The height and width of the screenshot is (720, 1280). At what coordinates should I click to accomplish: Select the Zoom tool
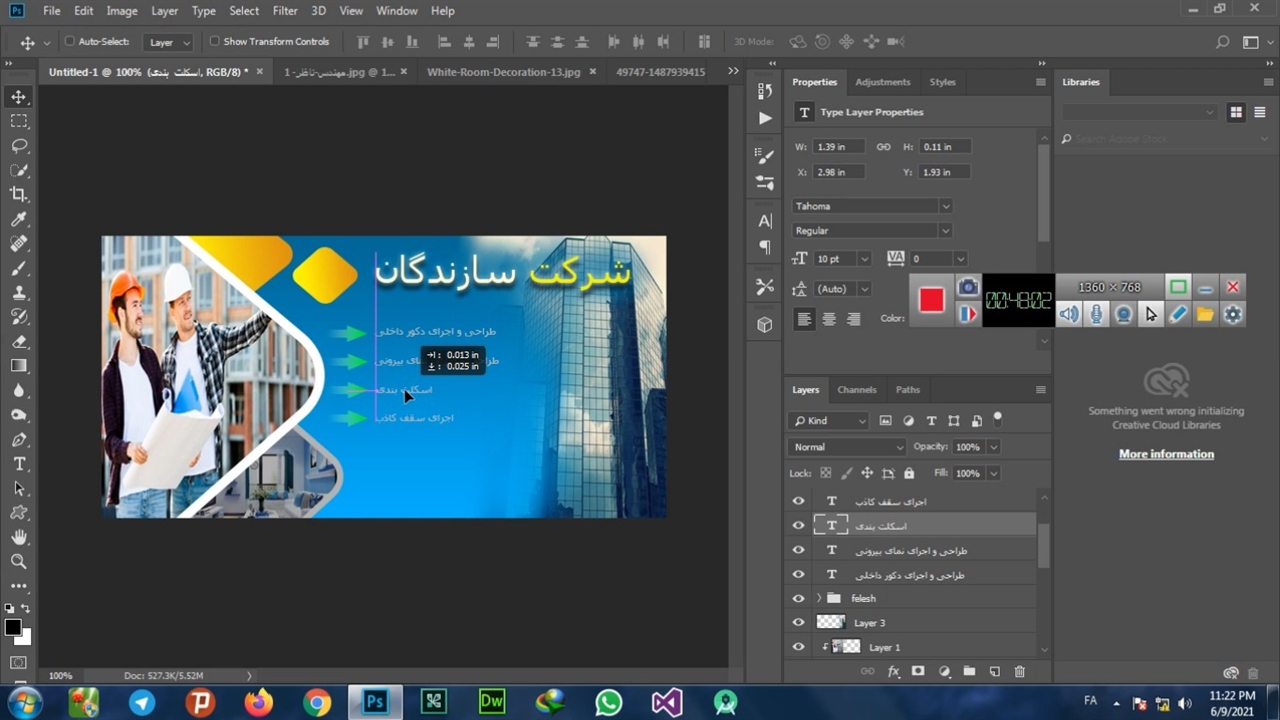19,562
